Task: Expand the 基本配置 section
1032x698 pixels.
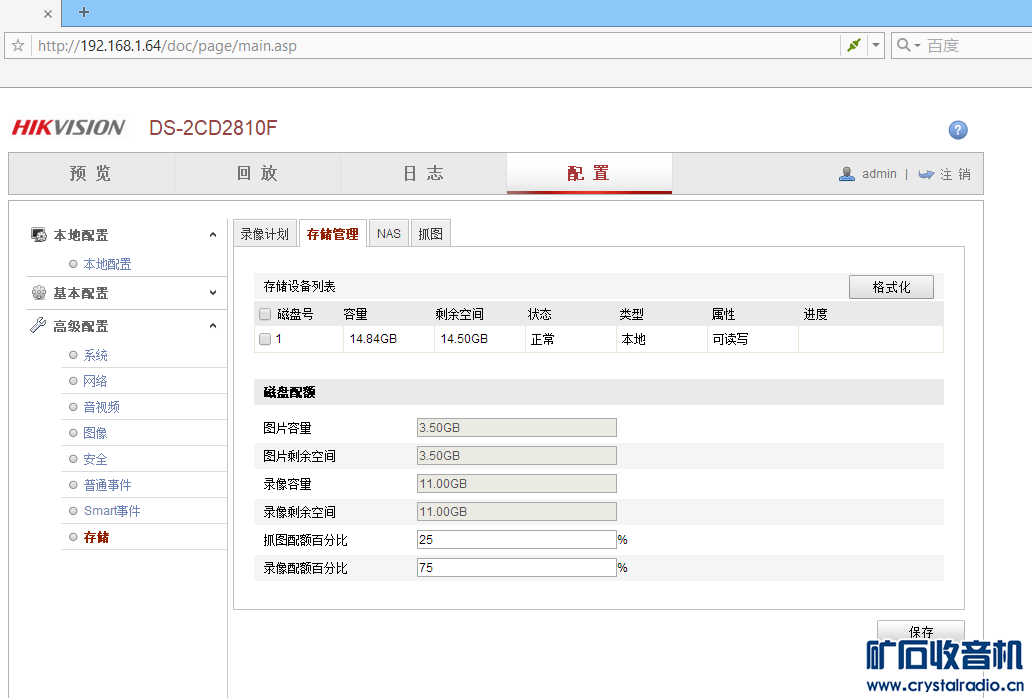Action: (x=212, y=293)
